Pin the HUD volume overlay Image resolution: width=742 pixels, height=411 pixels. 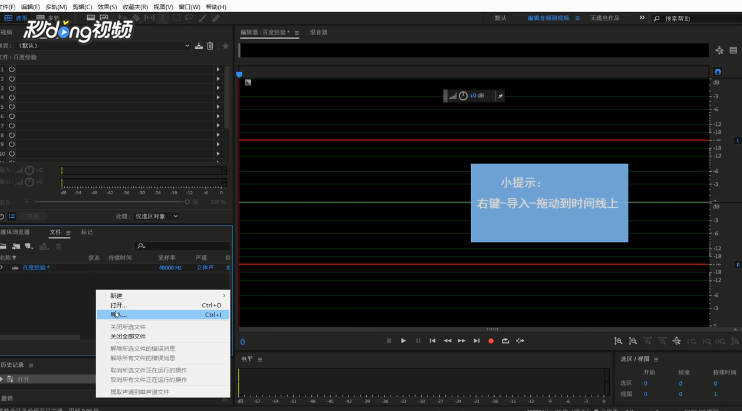pyautogui.click(x=500, y=96)
